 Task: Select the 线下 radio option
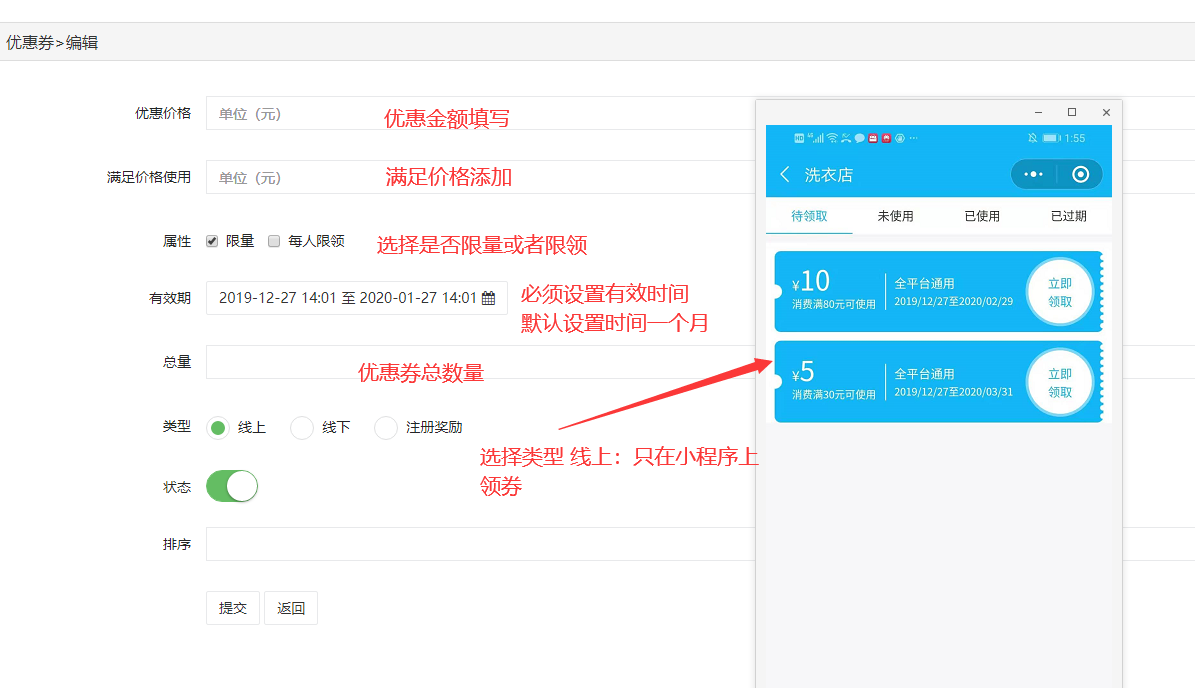coord(302,427)
